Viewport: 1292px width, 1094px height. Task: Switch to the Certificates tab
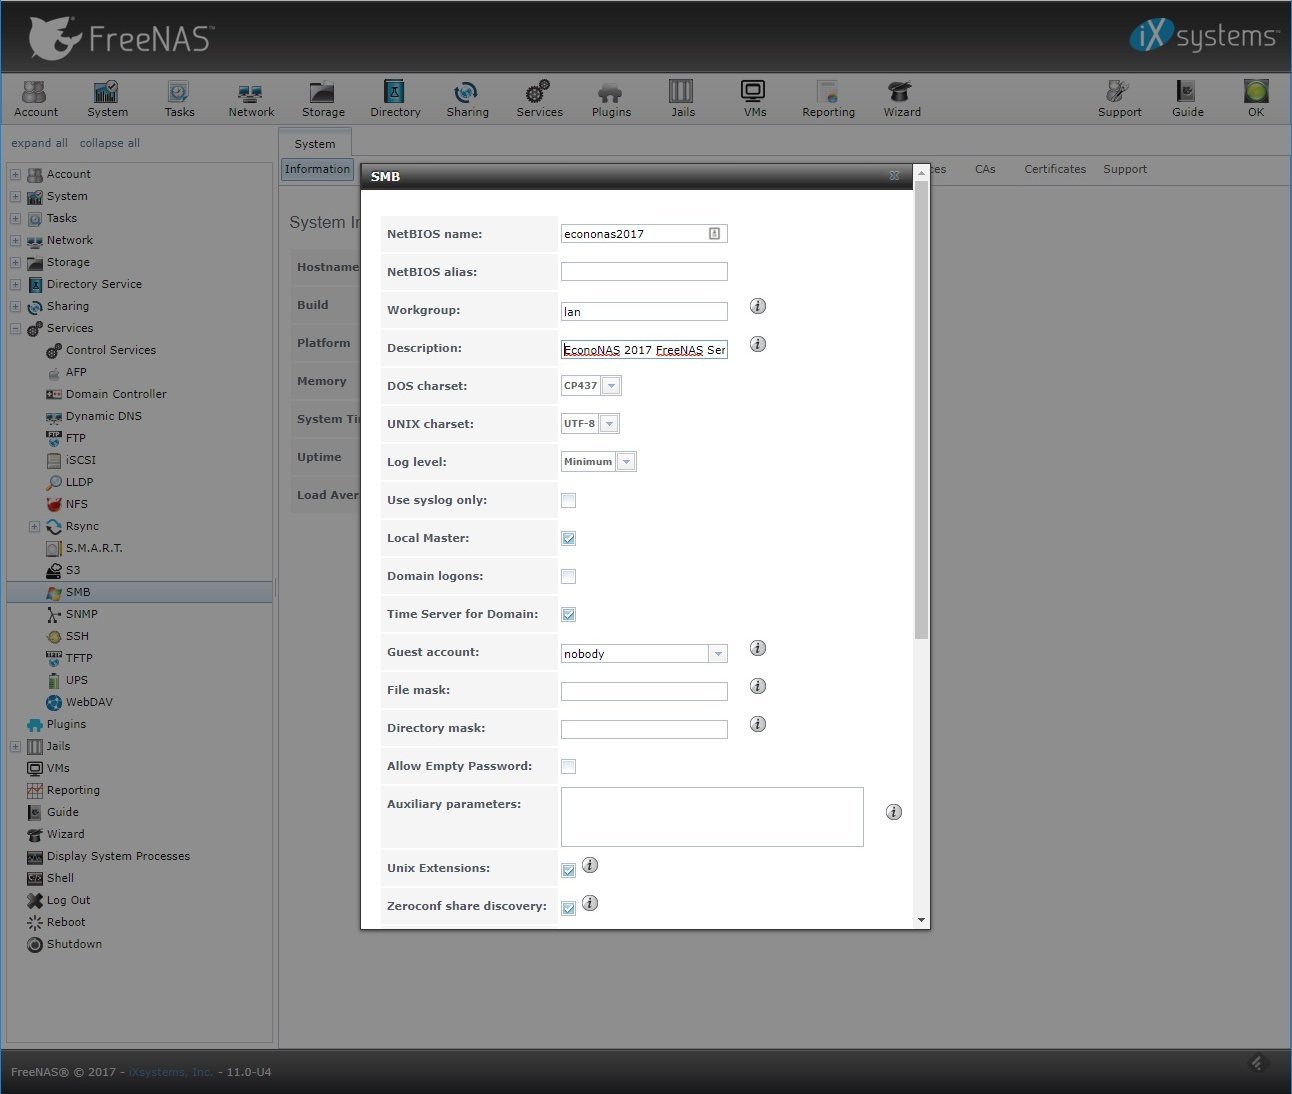pyautogui.click(x=1054, y=169)
